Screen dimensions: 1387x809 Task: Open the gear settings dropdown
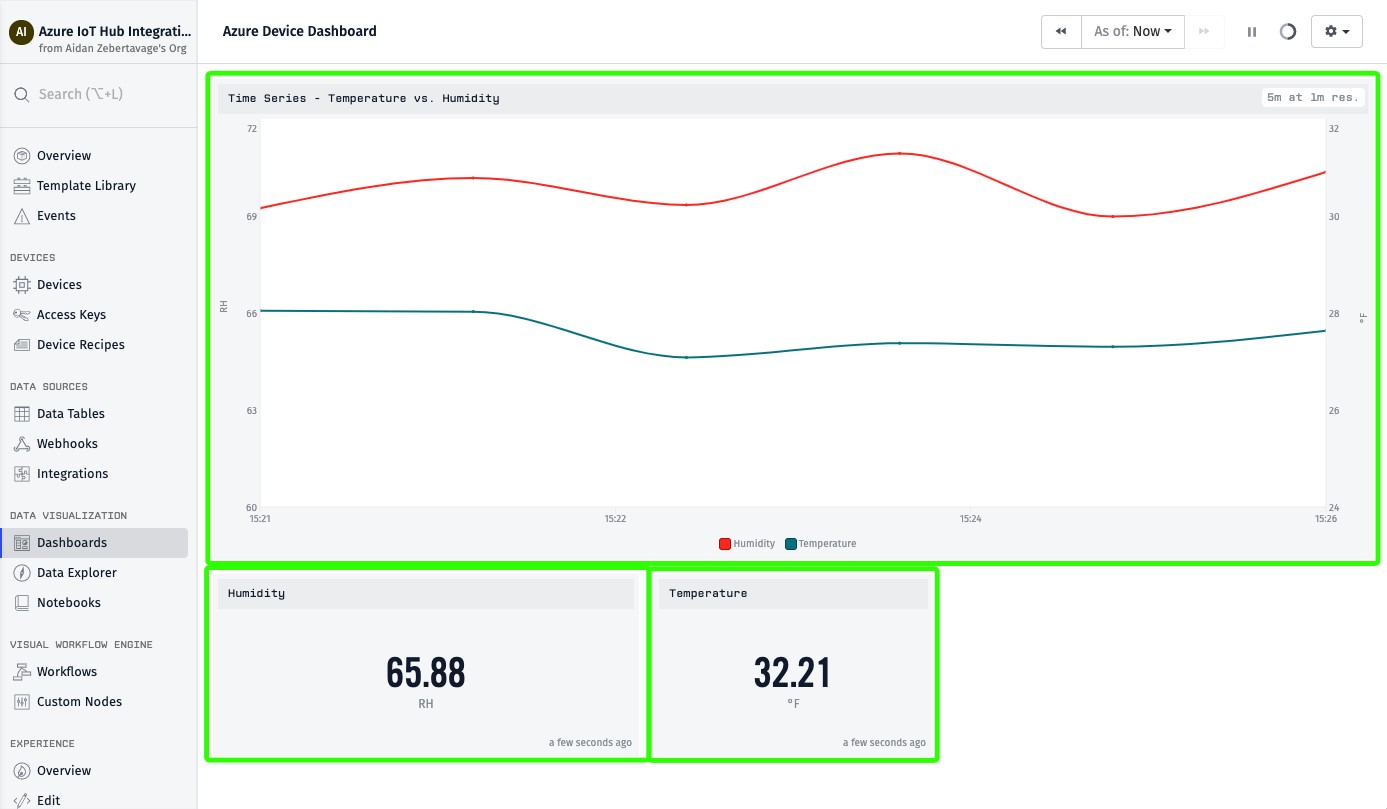(x=1337, y=32)
